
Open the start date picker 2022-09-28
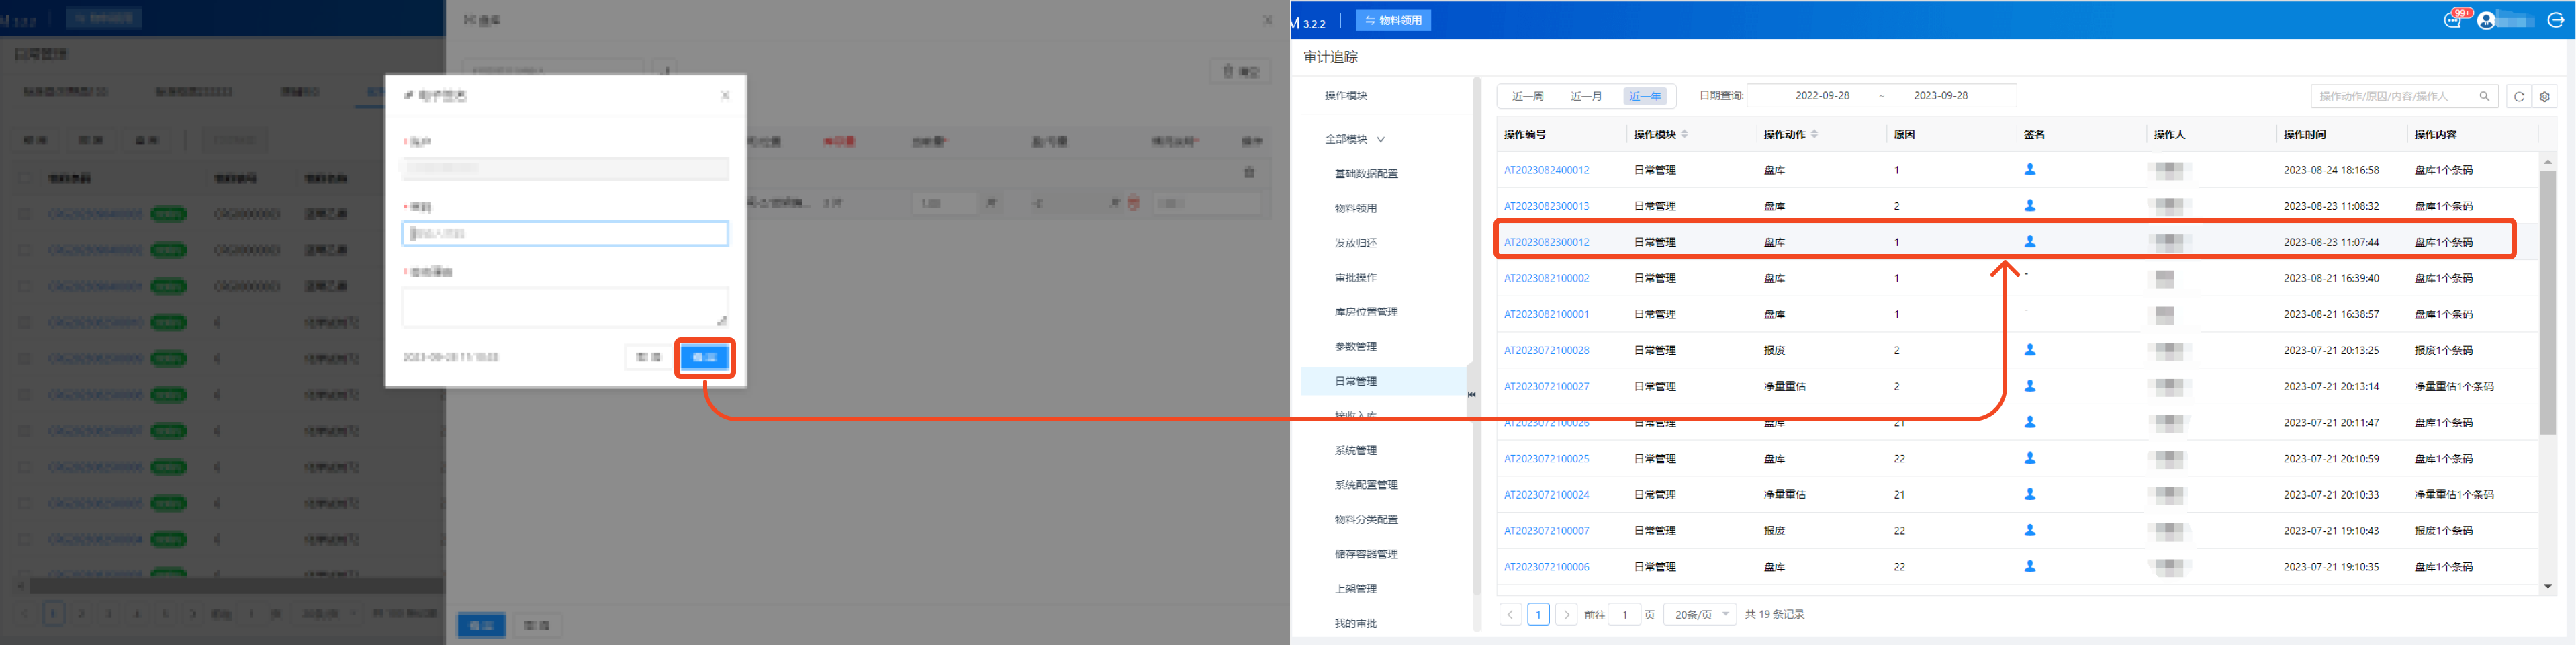pos(1822,96)
